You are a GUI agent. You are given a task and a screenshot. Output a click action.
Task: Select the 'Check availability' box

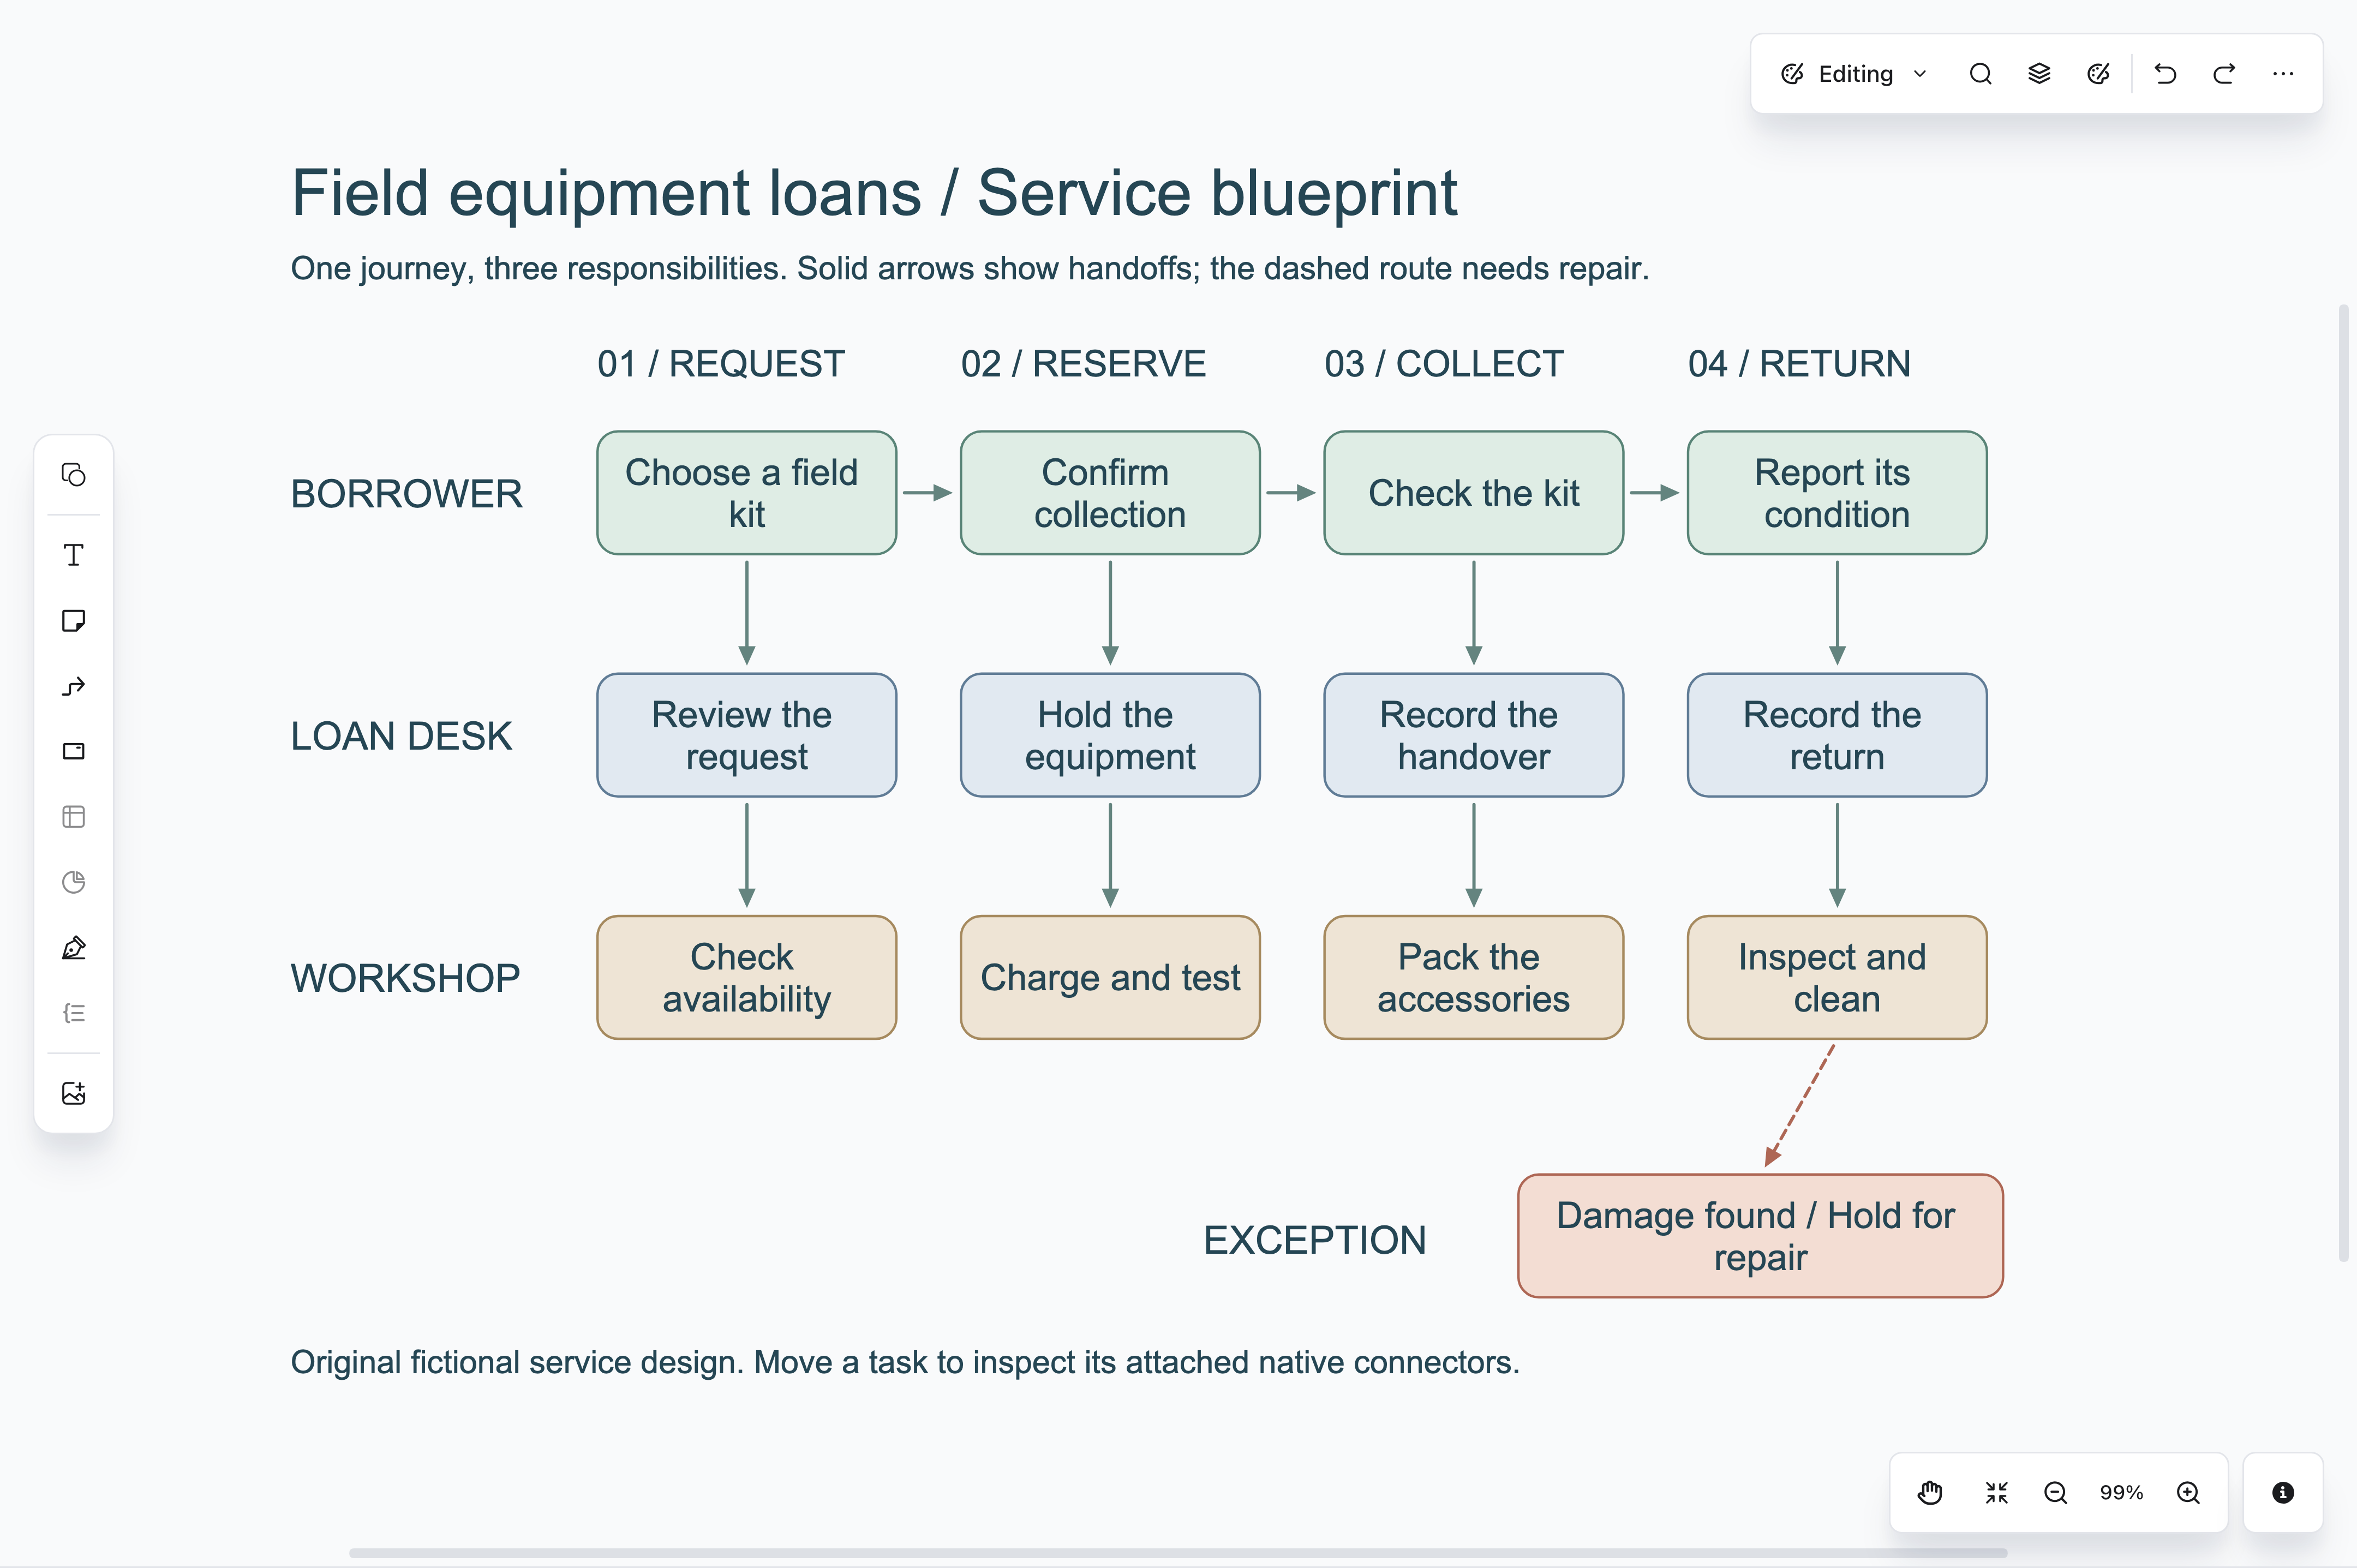point(746,978)
